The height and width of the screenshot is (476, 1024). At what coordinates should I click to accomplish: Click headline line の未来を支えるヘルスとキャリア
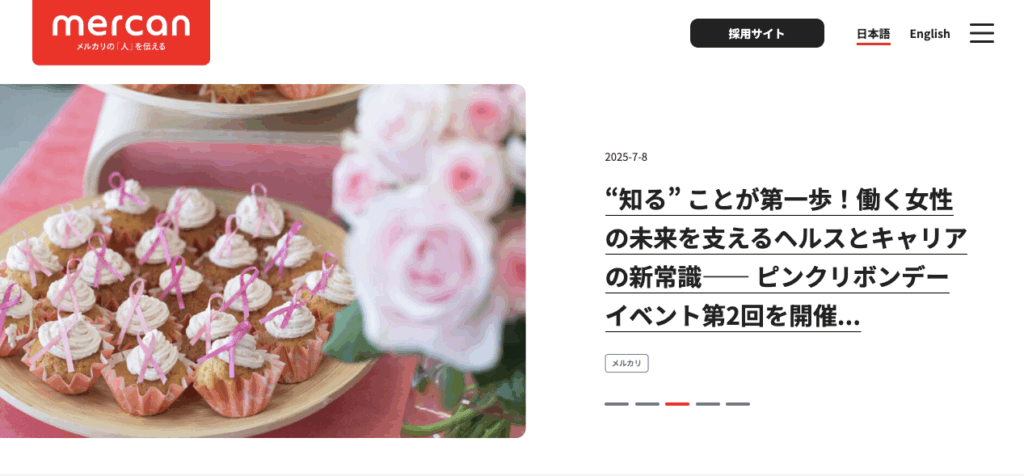[x=786, y=239]
